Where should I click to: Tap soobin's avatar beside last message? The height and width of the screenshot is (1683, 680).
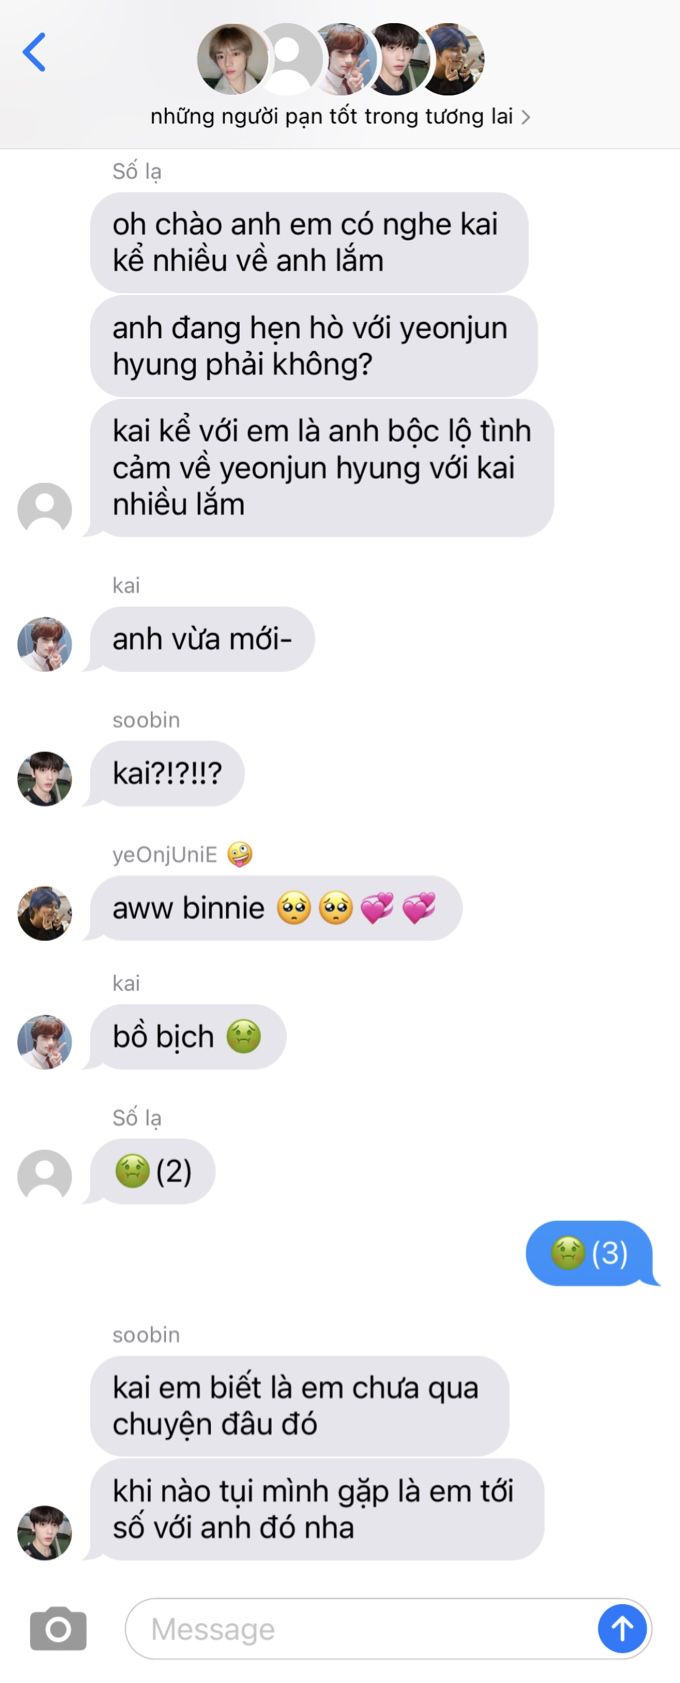[45, 1532]
